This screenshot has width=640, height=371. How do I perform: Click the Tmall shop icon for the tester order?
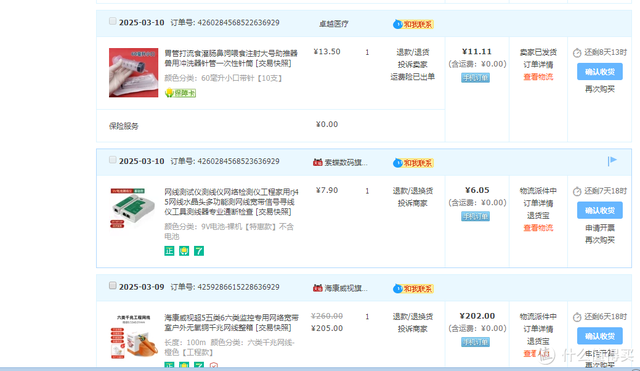click(x=318, y=162)
